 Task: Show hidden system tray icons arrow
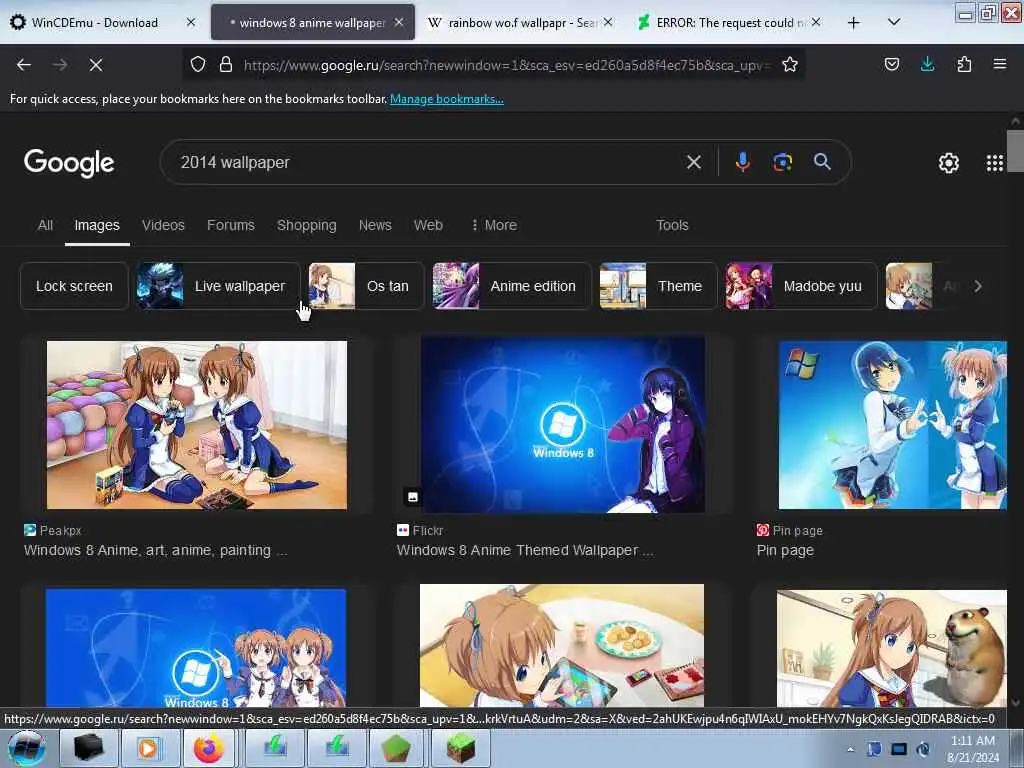pos(850,749)
